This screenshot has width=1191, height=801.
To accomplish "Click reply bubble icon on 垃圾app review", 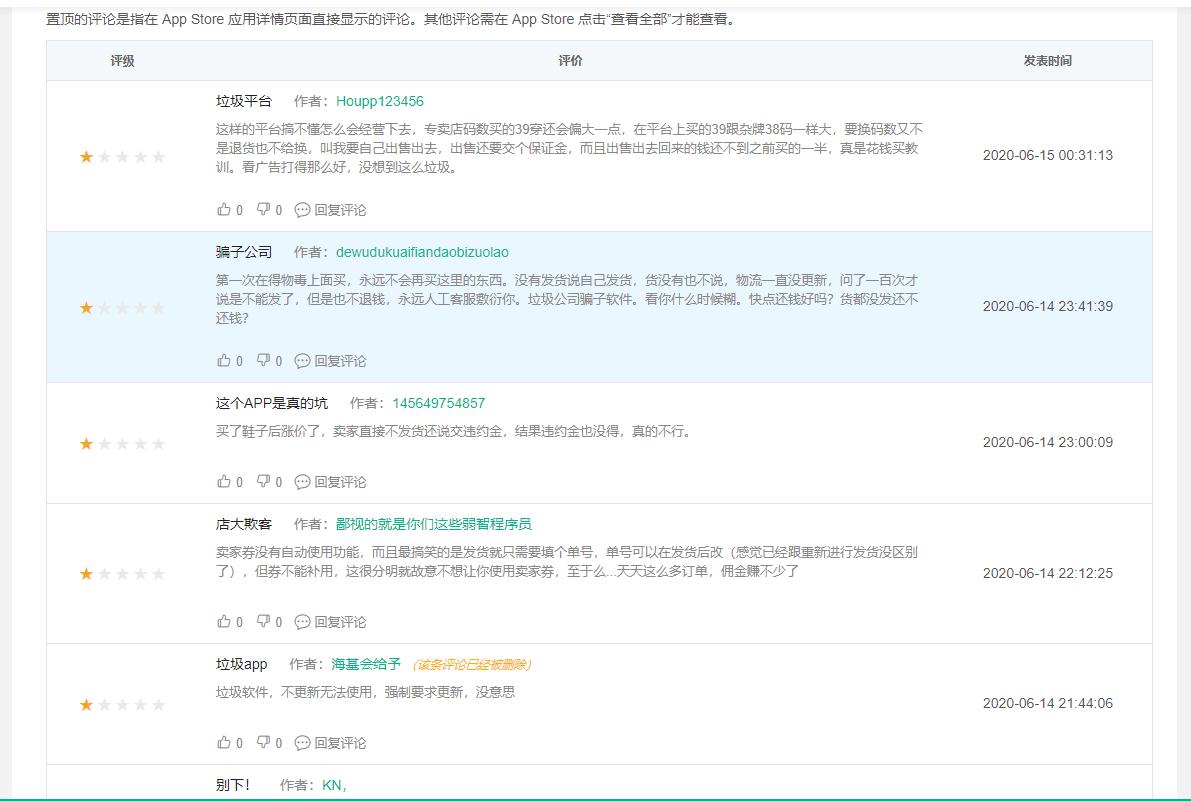I will click(x=301, y=743).
